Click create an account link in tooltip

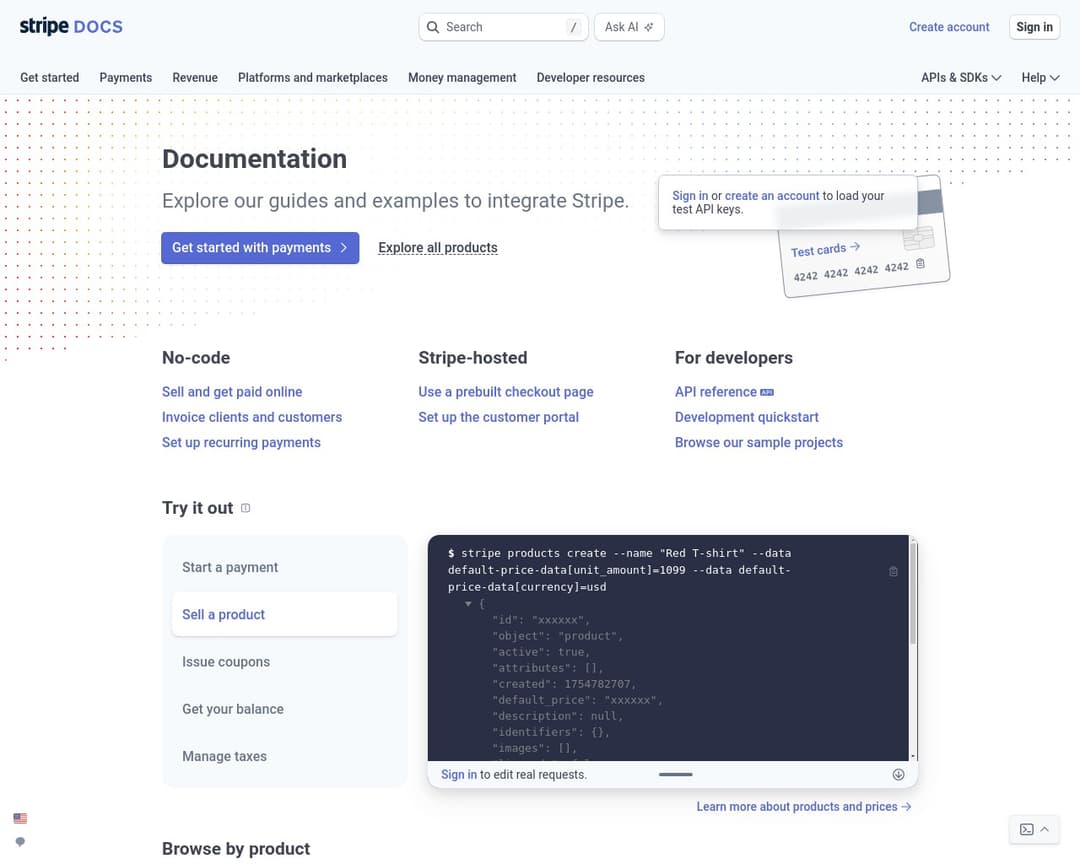pos(771,196)
